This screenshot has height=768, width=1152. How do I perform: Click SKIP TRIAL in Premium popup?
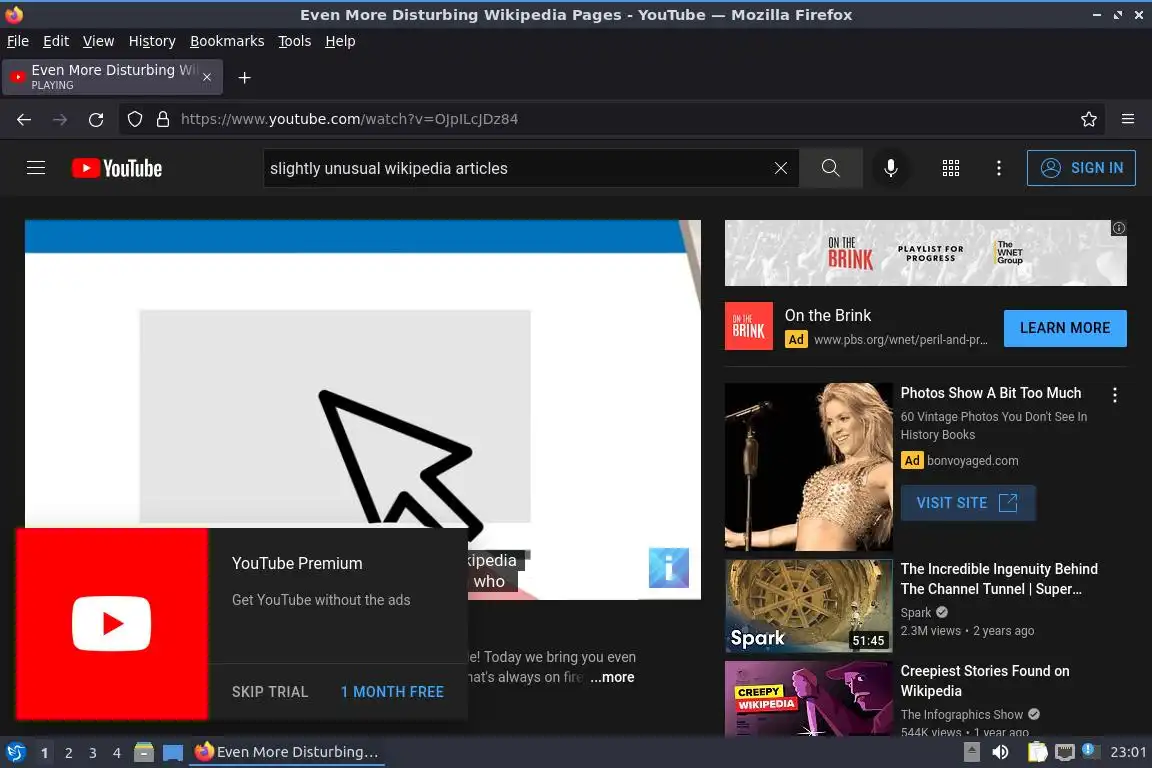[270, 692]
